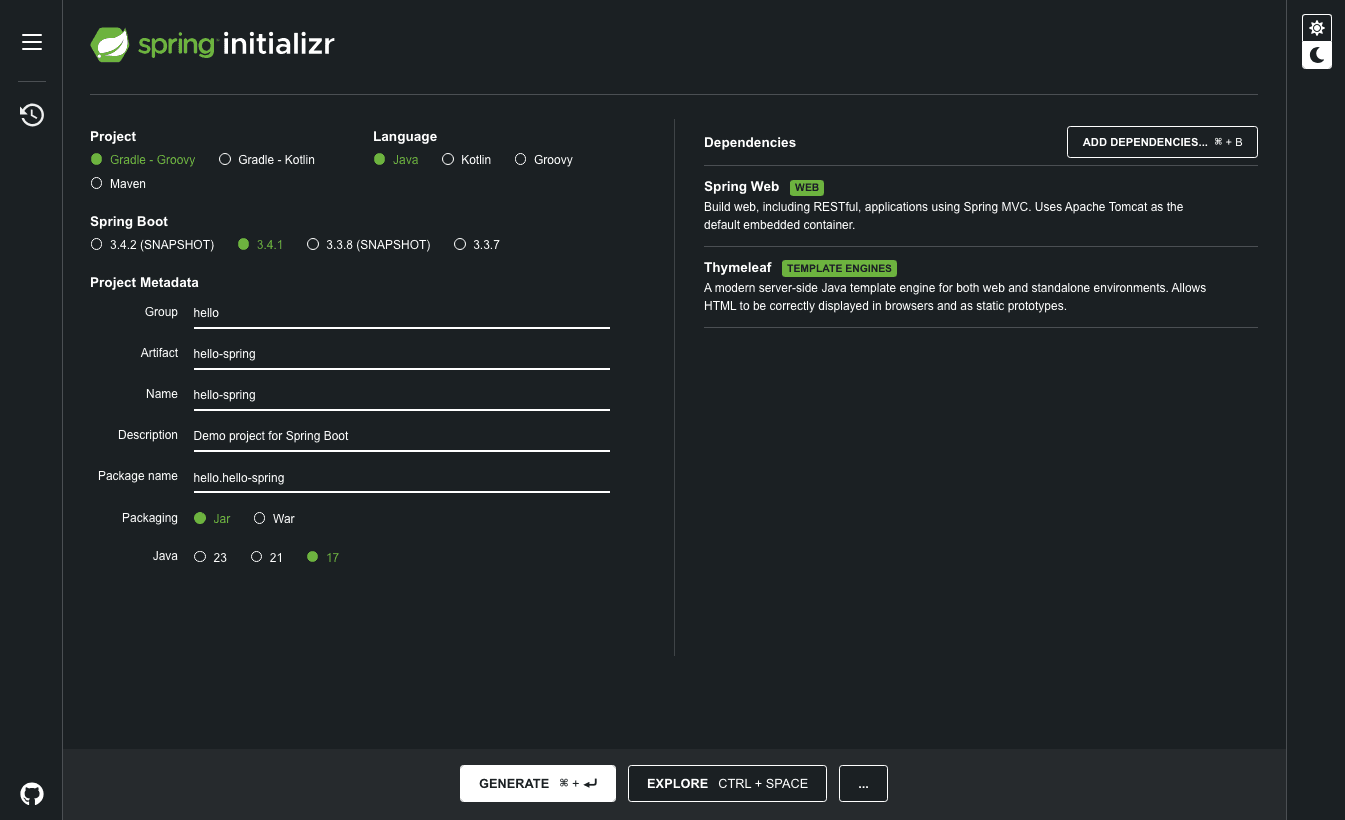Screen dimensions: 1345x820
Task: Click the Spring Initializr logo
Action: tap(212, 45)
